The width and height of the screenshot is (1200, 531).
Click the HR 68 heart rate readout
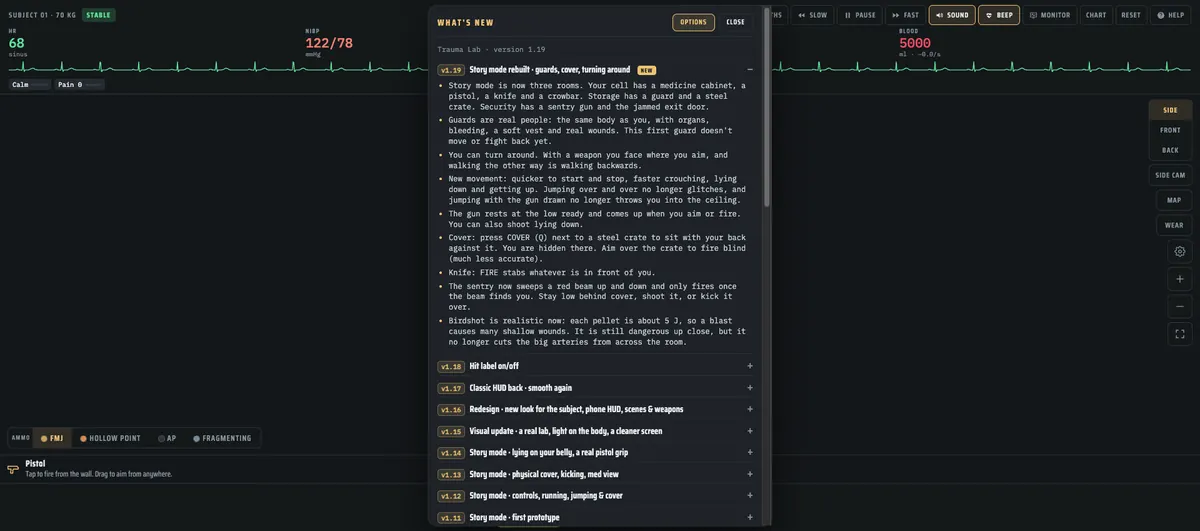pos(17,43)
